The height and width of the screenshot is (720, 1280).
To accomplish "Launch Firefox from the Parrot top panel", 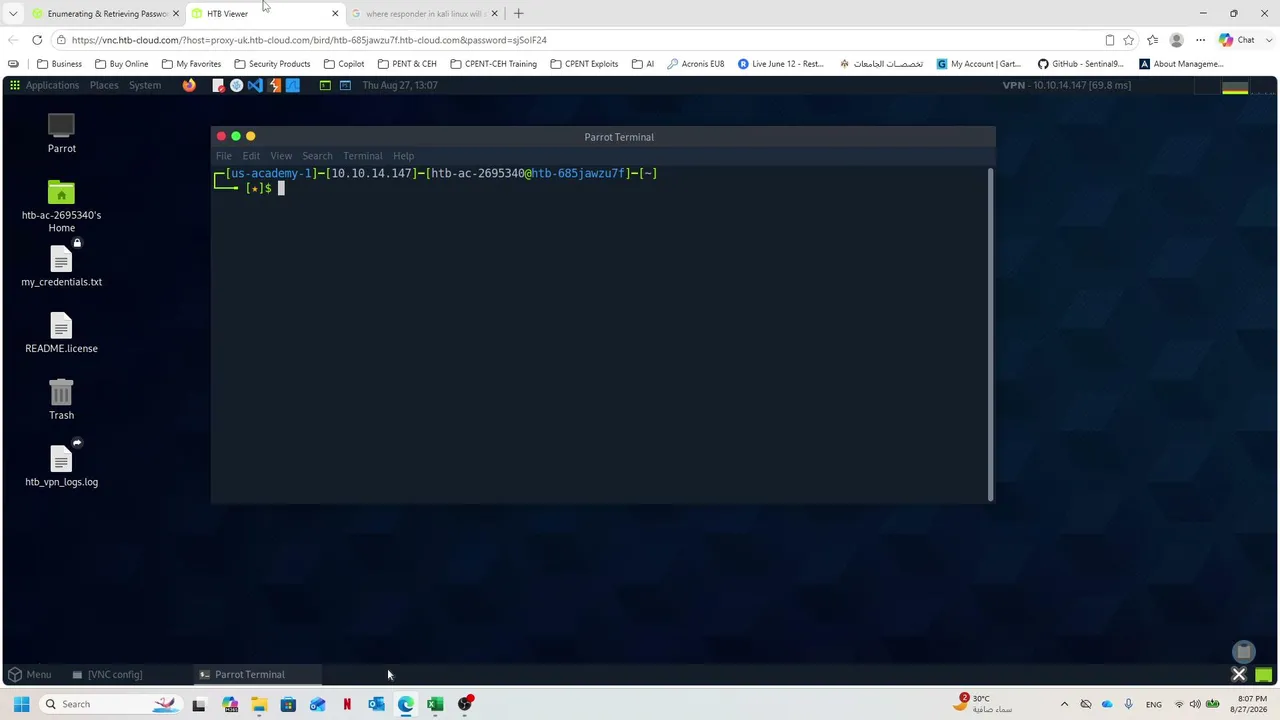I will point(189,85).
